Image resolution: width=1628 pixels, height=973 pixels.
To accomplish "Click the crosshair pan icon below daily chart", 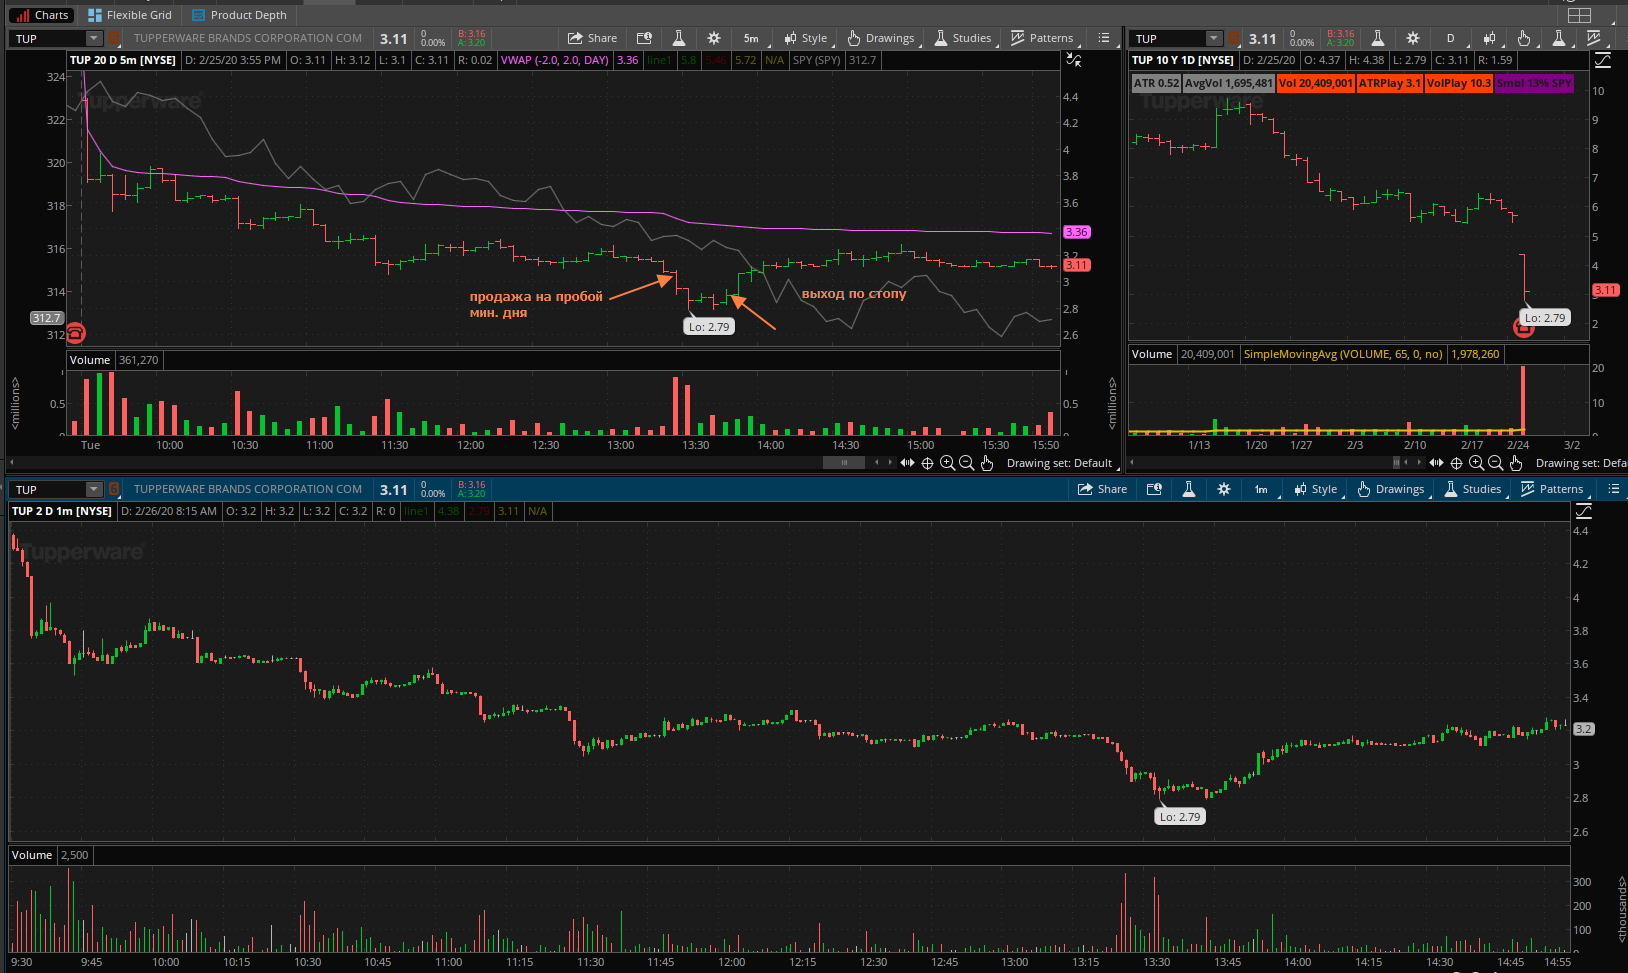I will tap(1456, 463).
